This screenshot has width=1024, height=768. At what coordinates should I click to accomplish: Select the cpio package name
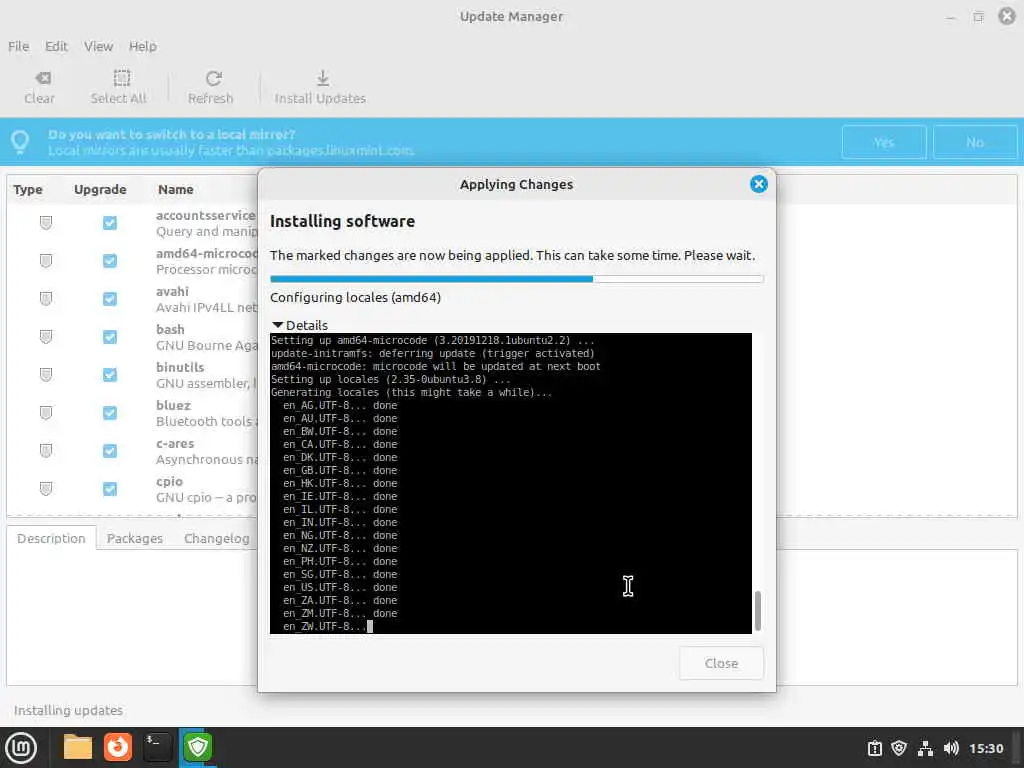click(169, 481)
